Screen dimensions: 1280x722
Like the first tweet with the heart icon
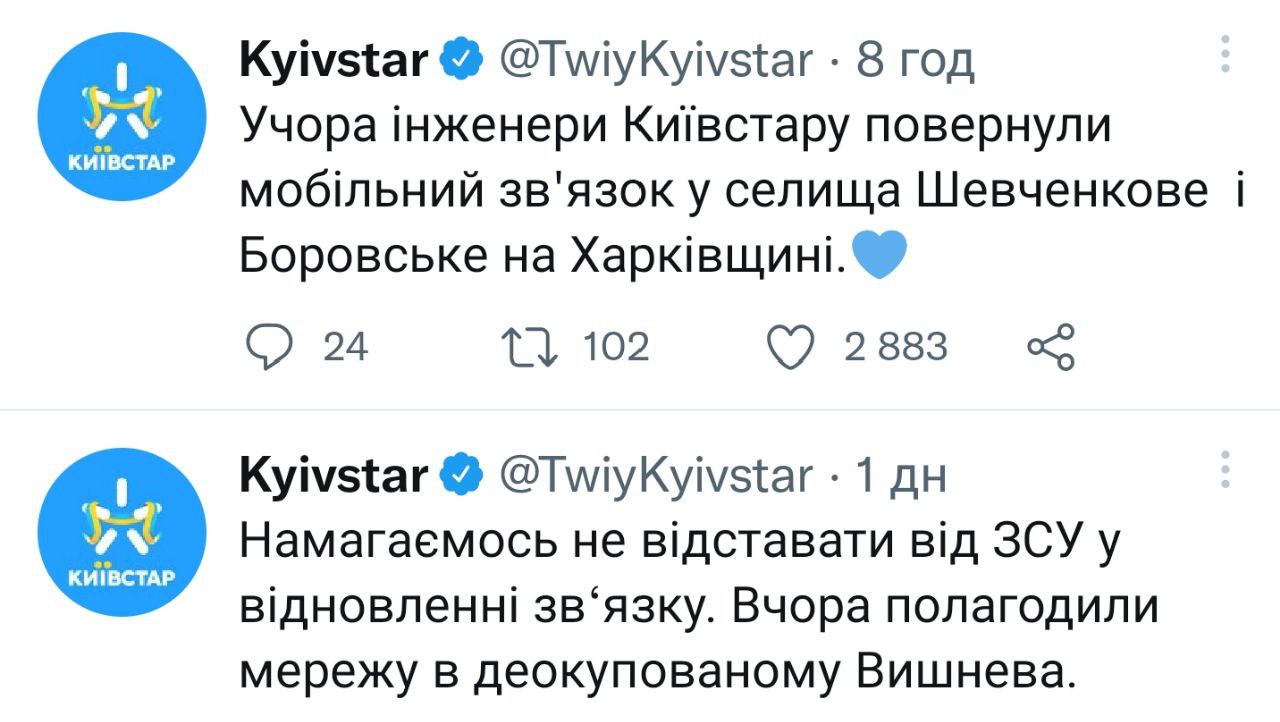pyautogui.click(x=790, y=346)
